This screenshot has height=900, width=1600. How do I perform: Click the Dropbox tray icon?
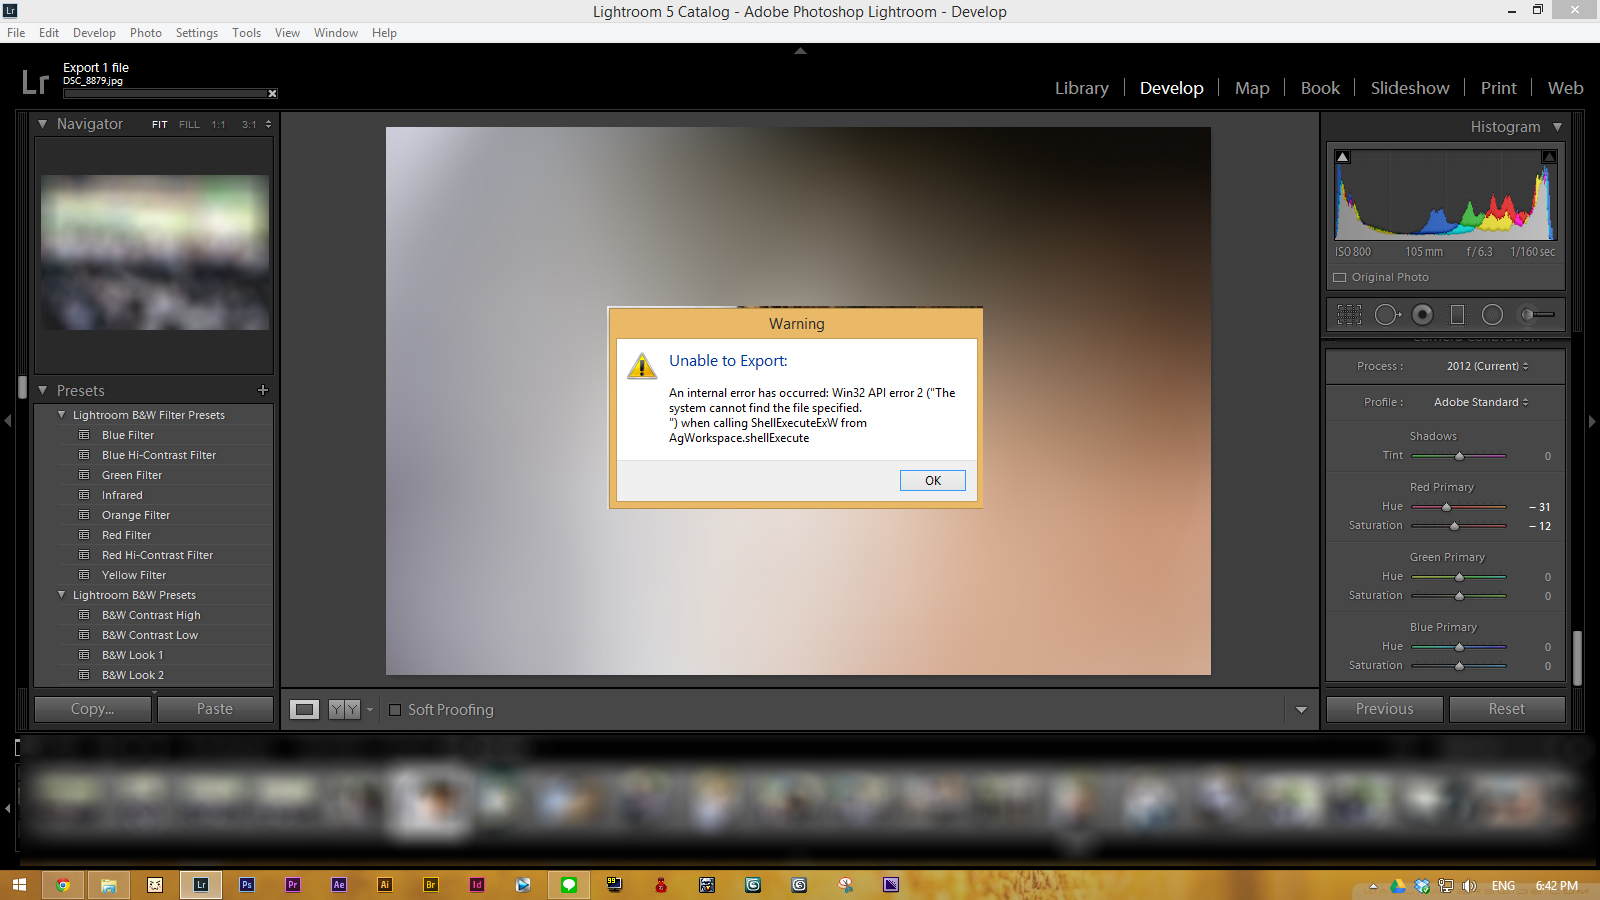click(1421, 886)
